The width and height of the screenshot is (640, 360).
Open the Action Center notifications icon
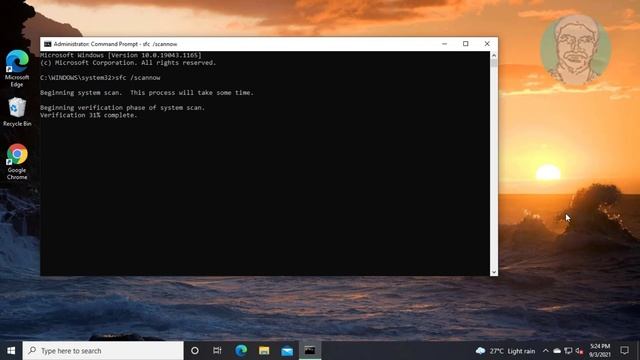(x=624, y=351)
